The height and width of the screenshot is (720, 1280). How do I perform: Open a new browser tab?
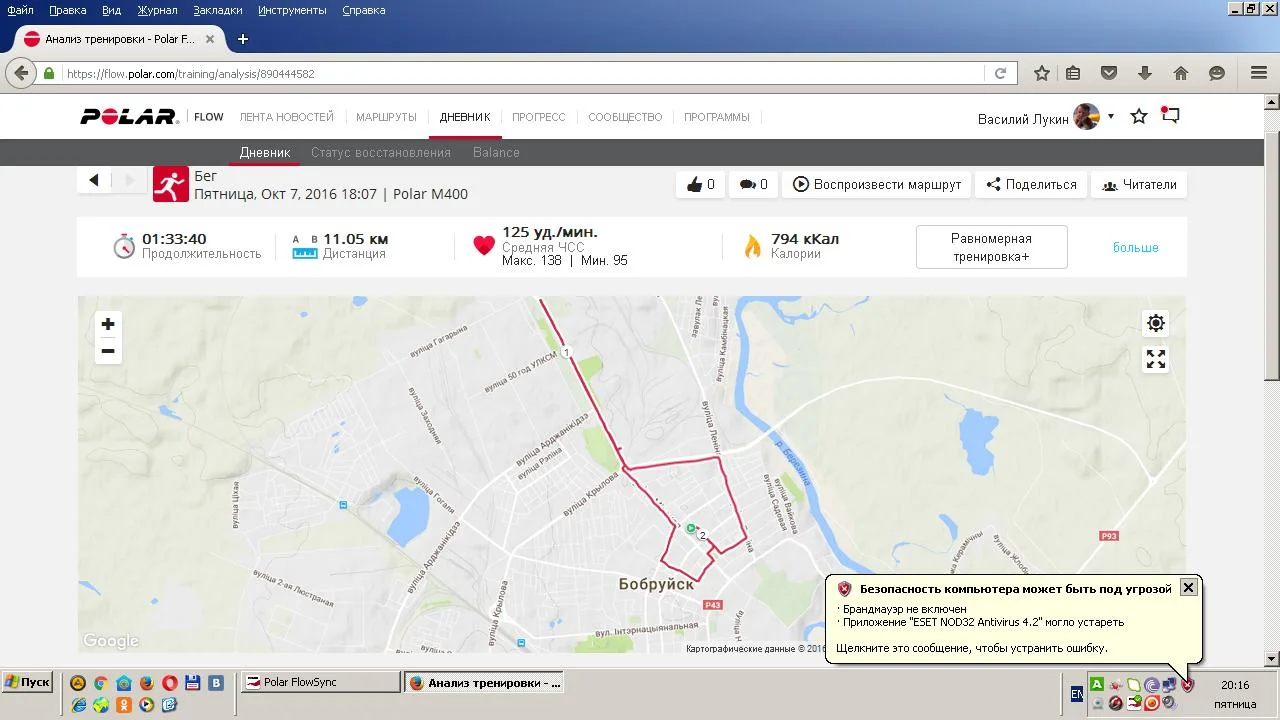click(x=243, y=39)
